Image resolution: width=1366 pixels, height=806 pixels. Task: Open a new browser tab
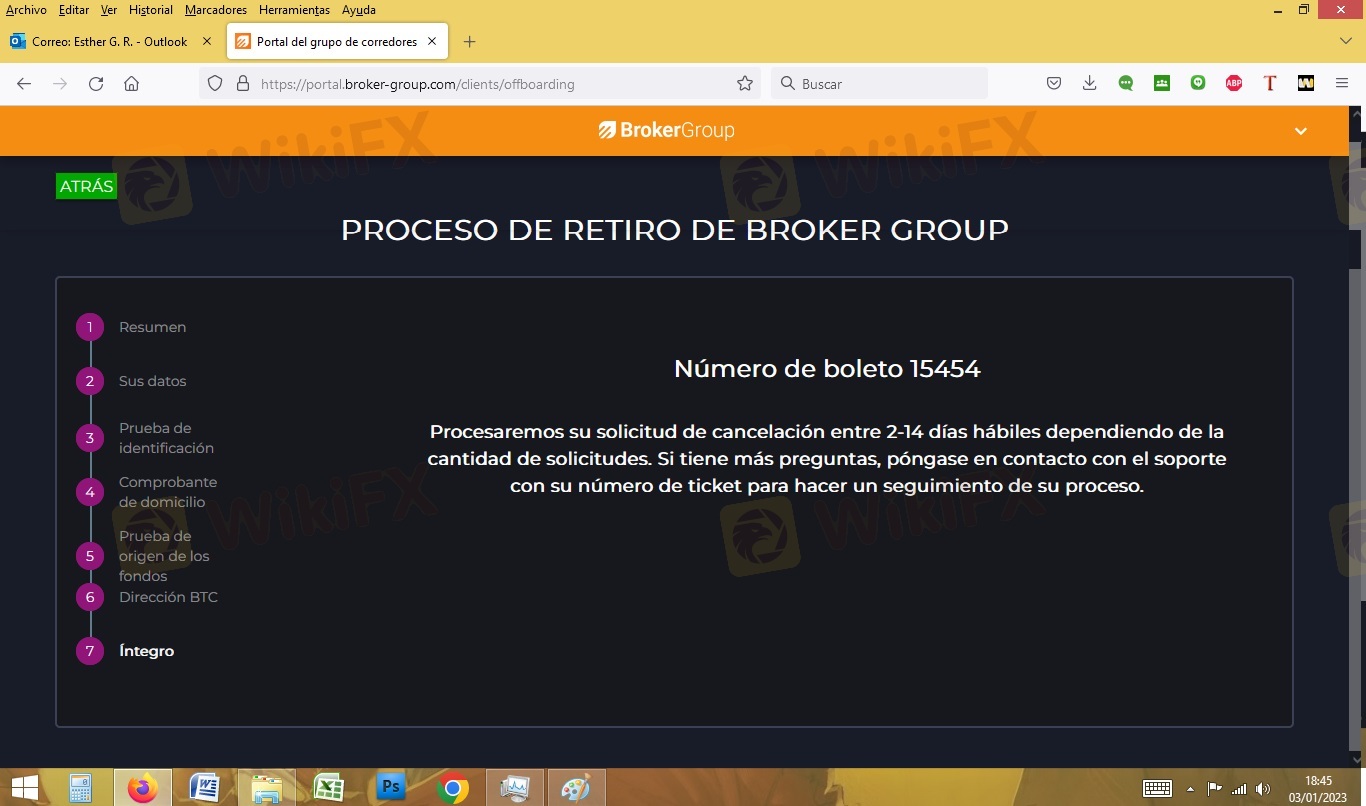(470, 42)
